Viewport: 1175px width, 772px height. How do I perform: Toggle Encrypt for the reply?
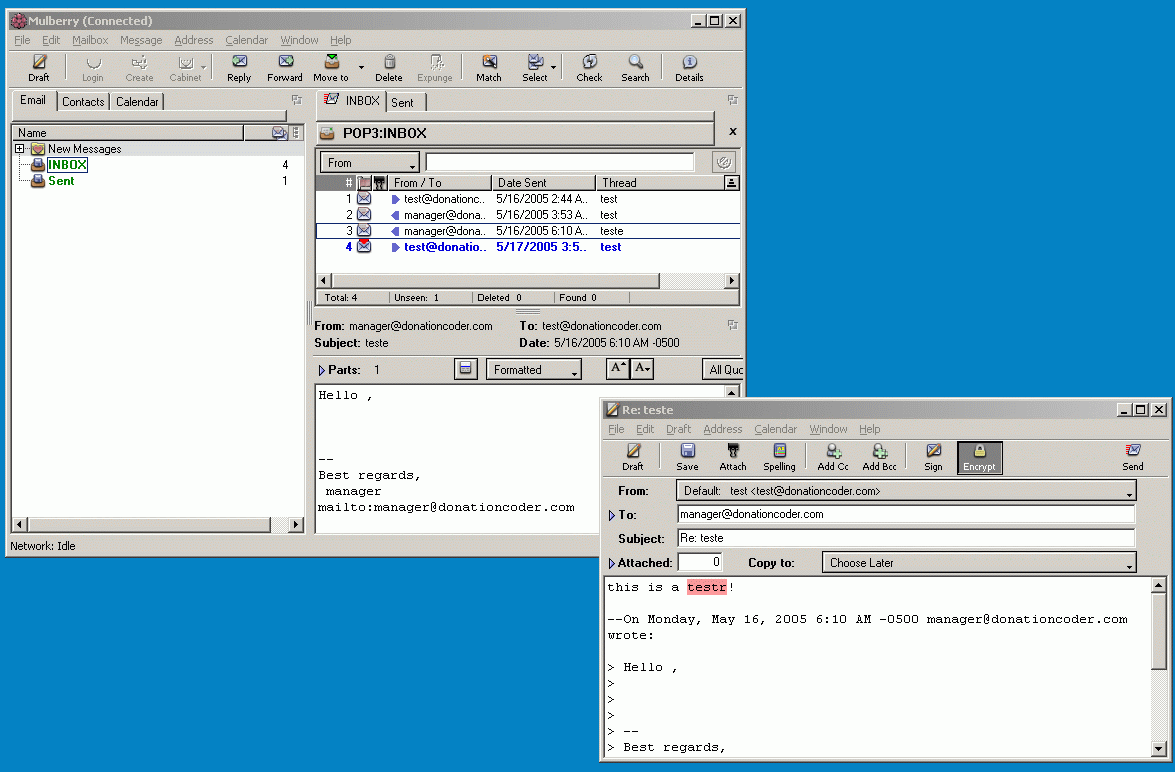coord(979,456)
